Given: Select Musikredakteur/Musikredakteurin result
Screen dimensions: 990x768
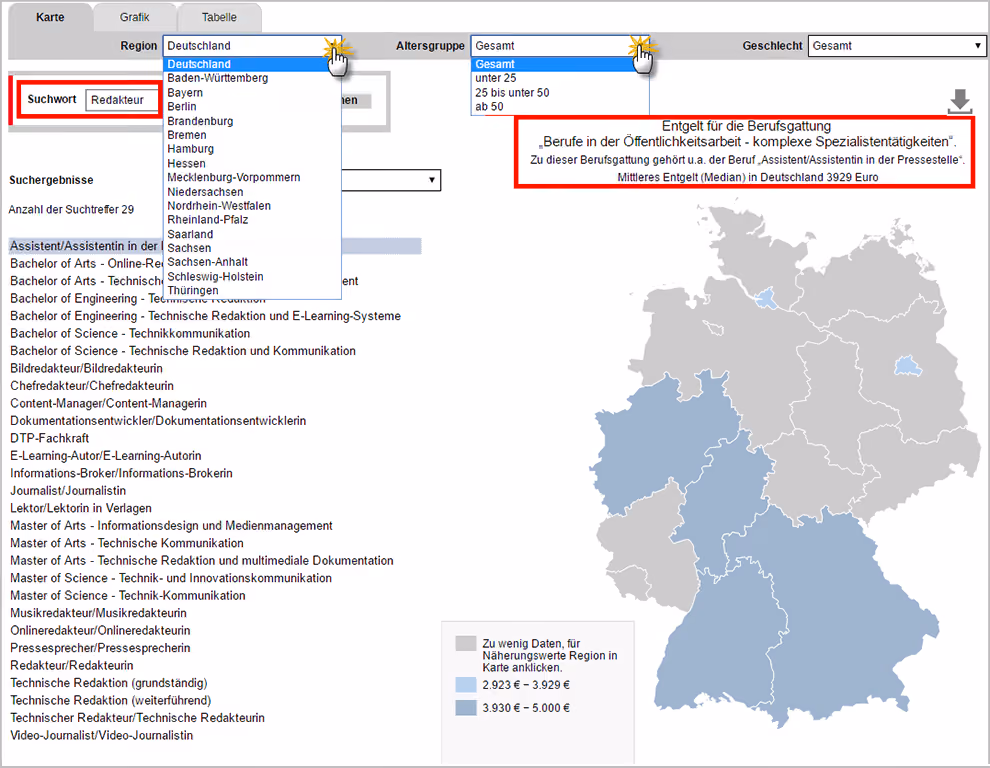Looking at the screenshot, I should (x=98, y=613).
